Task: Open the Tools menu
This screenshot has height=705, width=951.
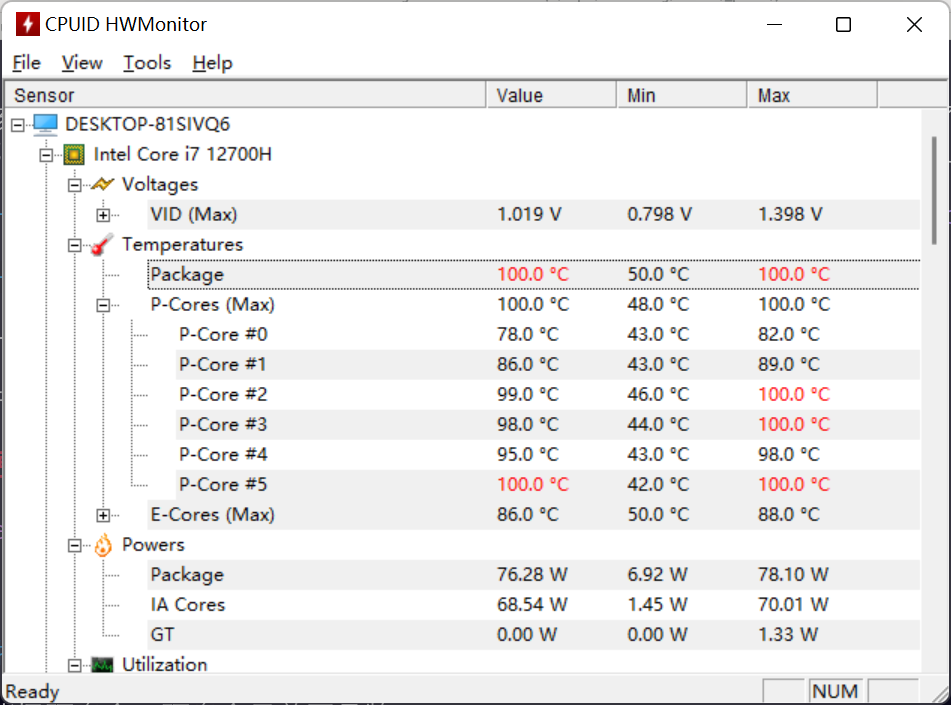Action: point(147,62)
